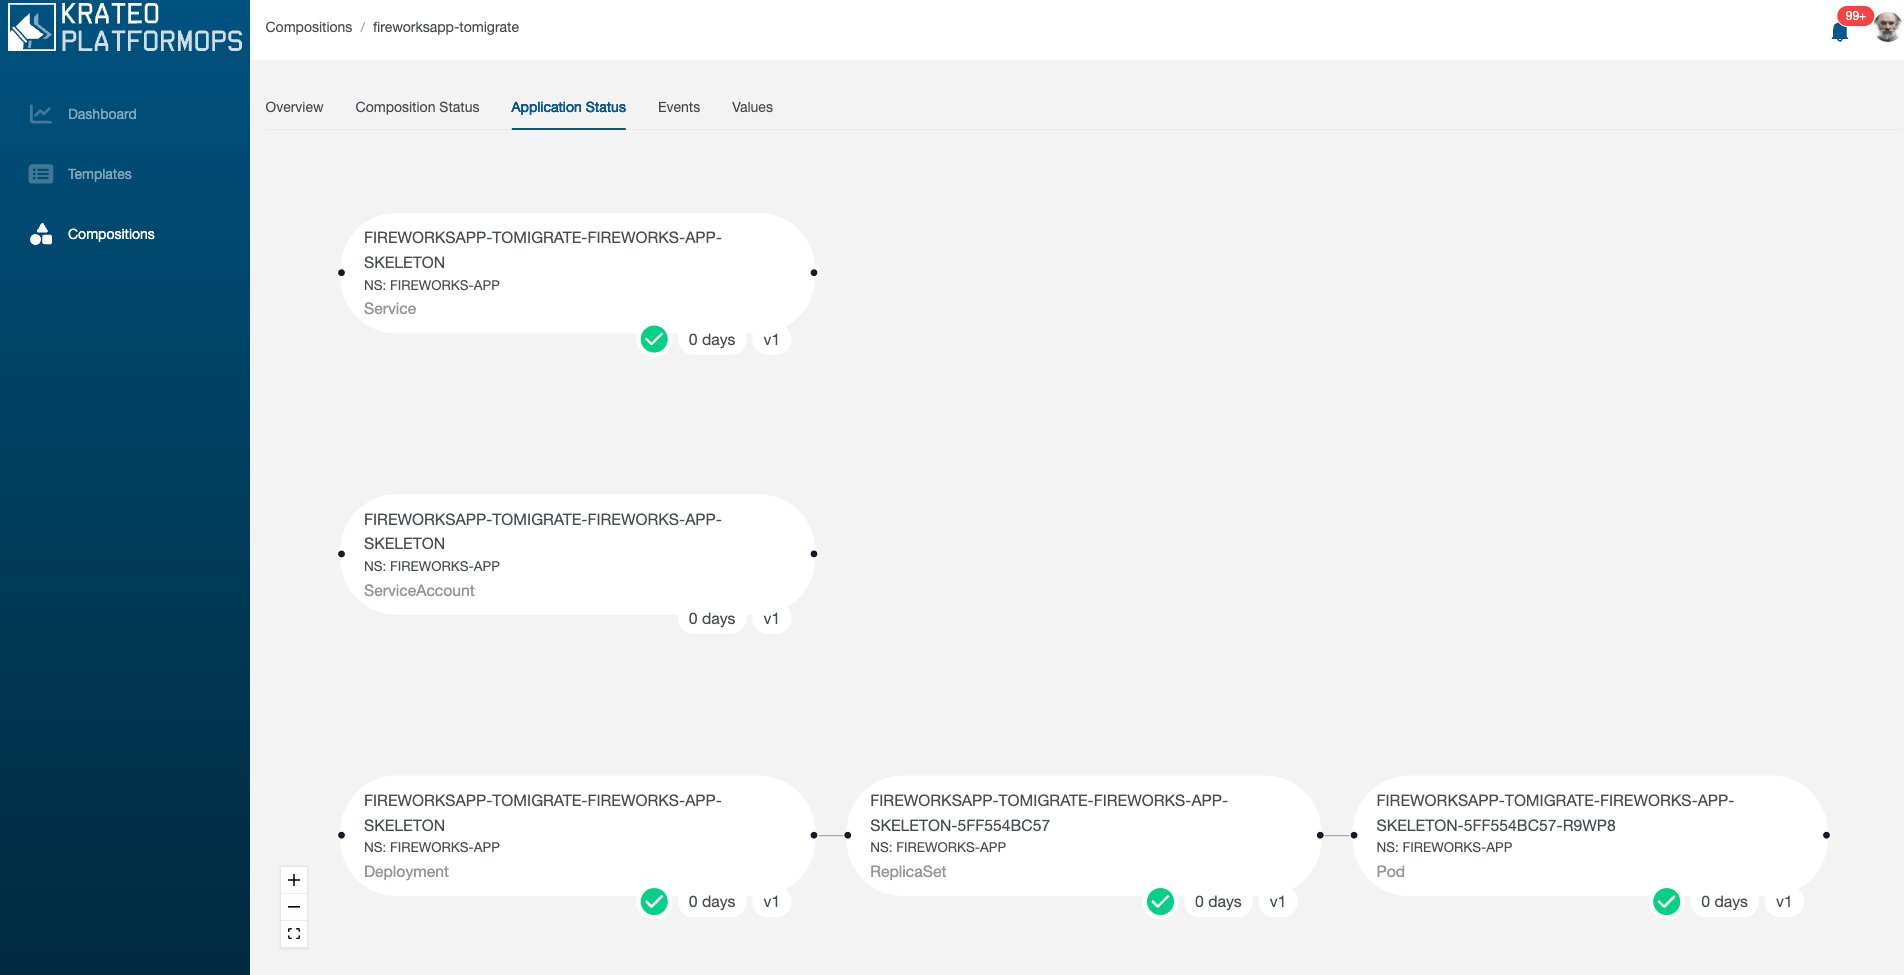Click the 0 days badge on Pod node
The image size is (1904, 975).
pos(1724,902)
